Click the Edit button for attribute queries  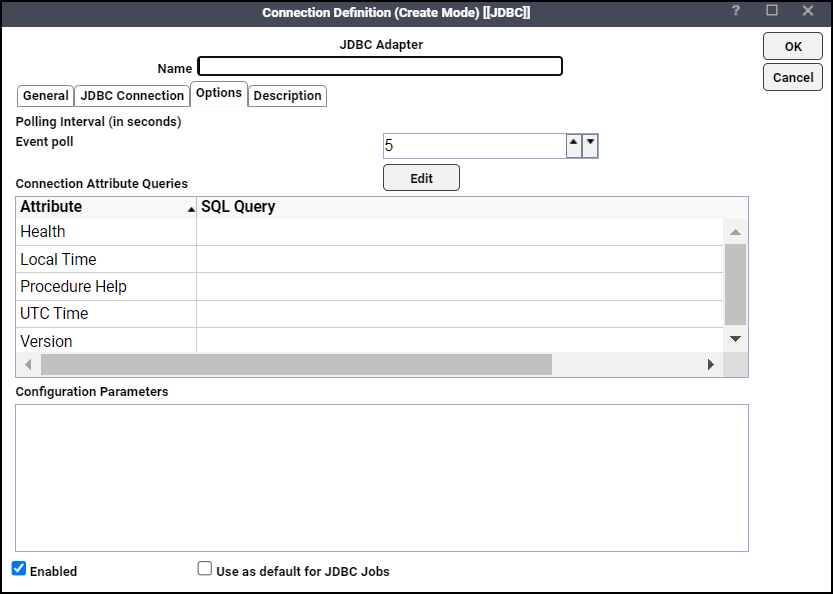point(421,178)
